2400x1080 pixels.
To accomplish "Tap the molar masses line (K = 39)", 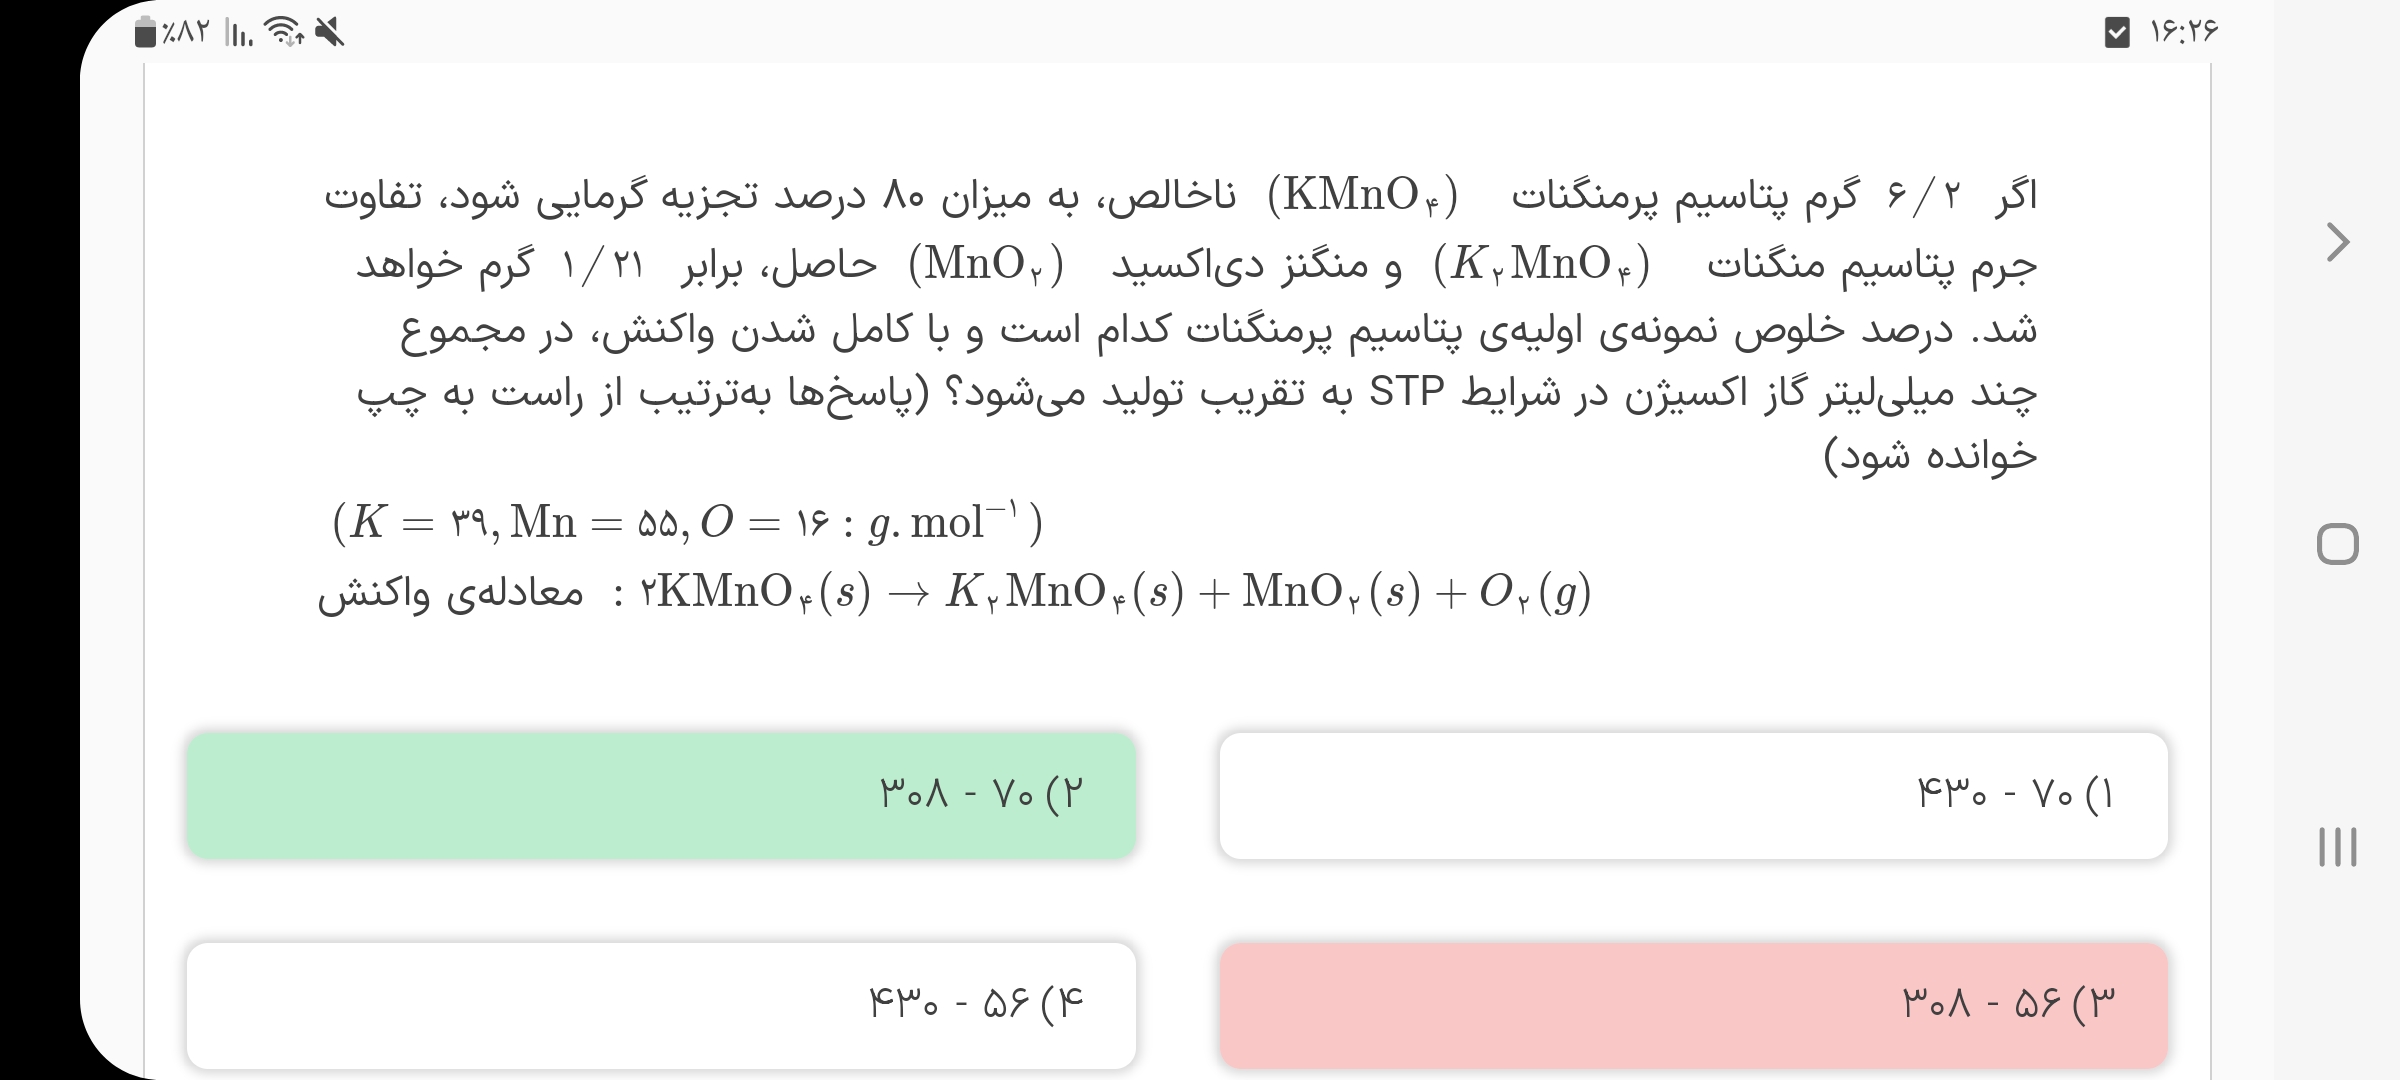I will (x=687, y=522).
